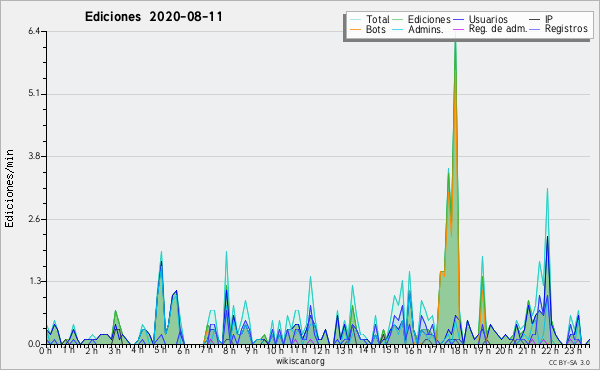The width and height of the screenshot is (600, 370).
Task: Click the y-axis value 6.4
Action: (34, 31)
